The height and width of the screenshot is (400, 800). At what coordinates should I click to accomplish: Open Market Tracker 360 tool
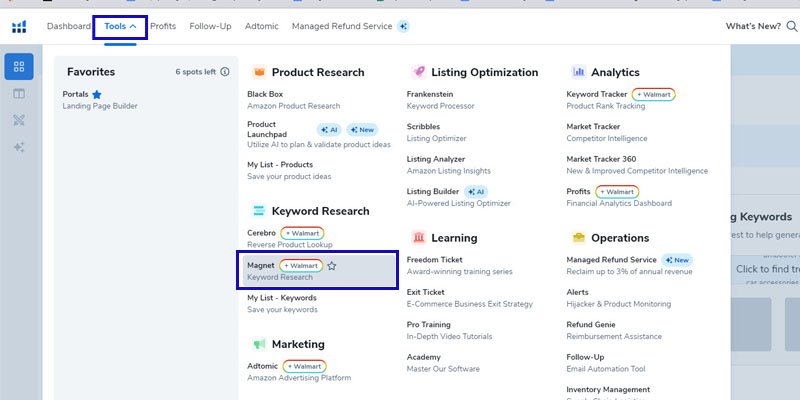tap(637, 165)
